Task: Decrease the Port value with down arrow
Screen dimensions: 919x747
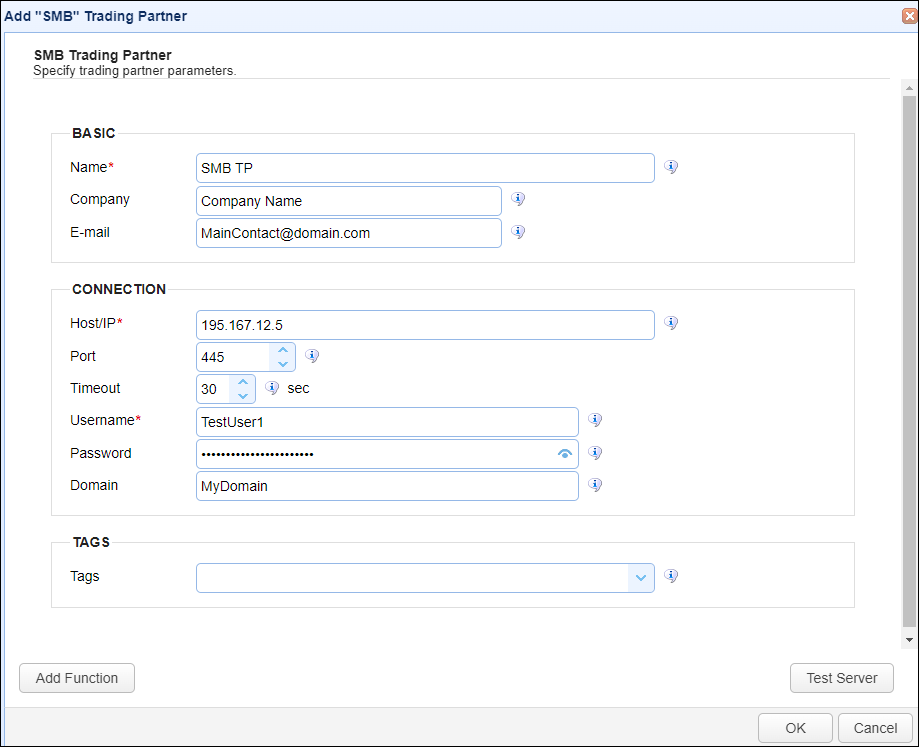Action: coord(283,364)
